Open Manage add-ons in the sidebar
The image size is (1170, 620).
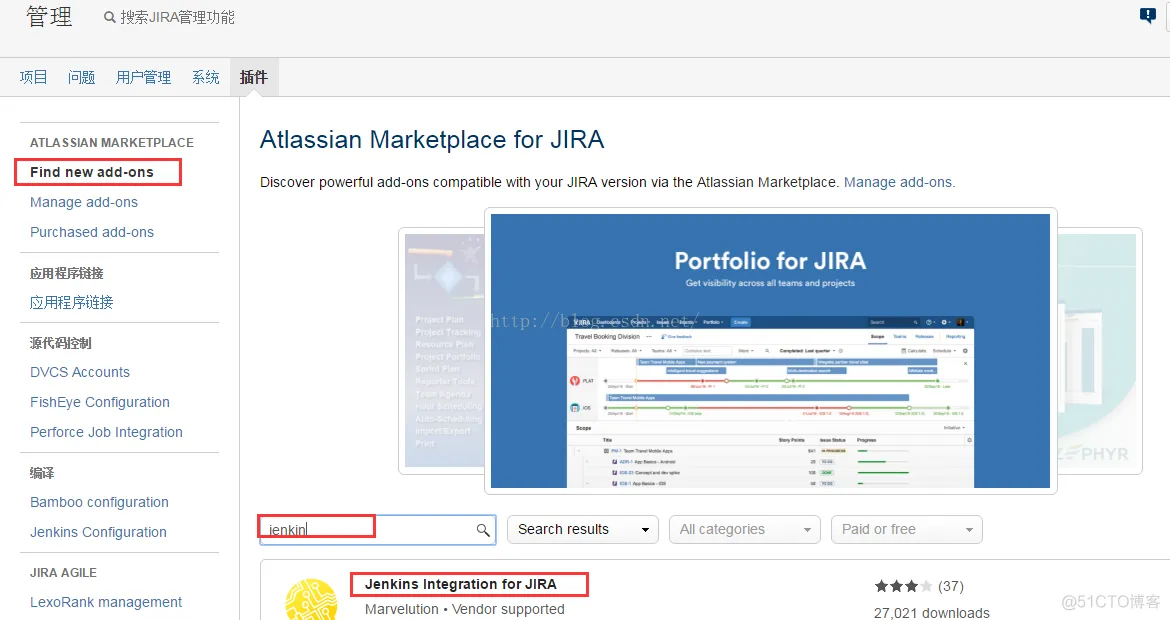(84, 202)
